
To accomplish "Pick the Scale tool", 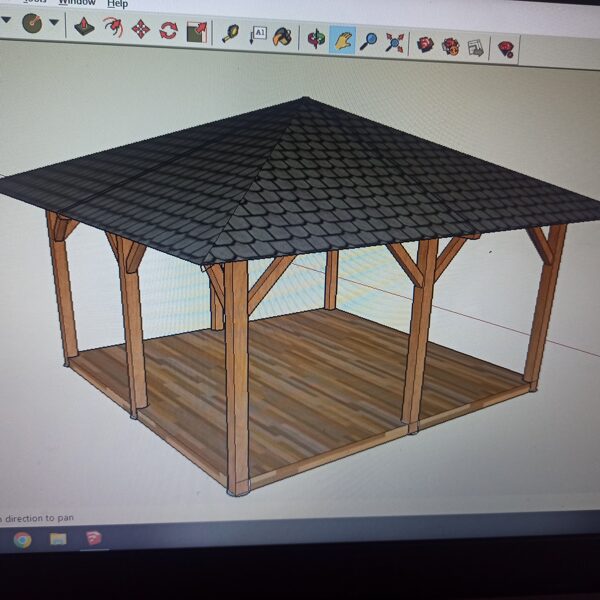I will (196, 31).
